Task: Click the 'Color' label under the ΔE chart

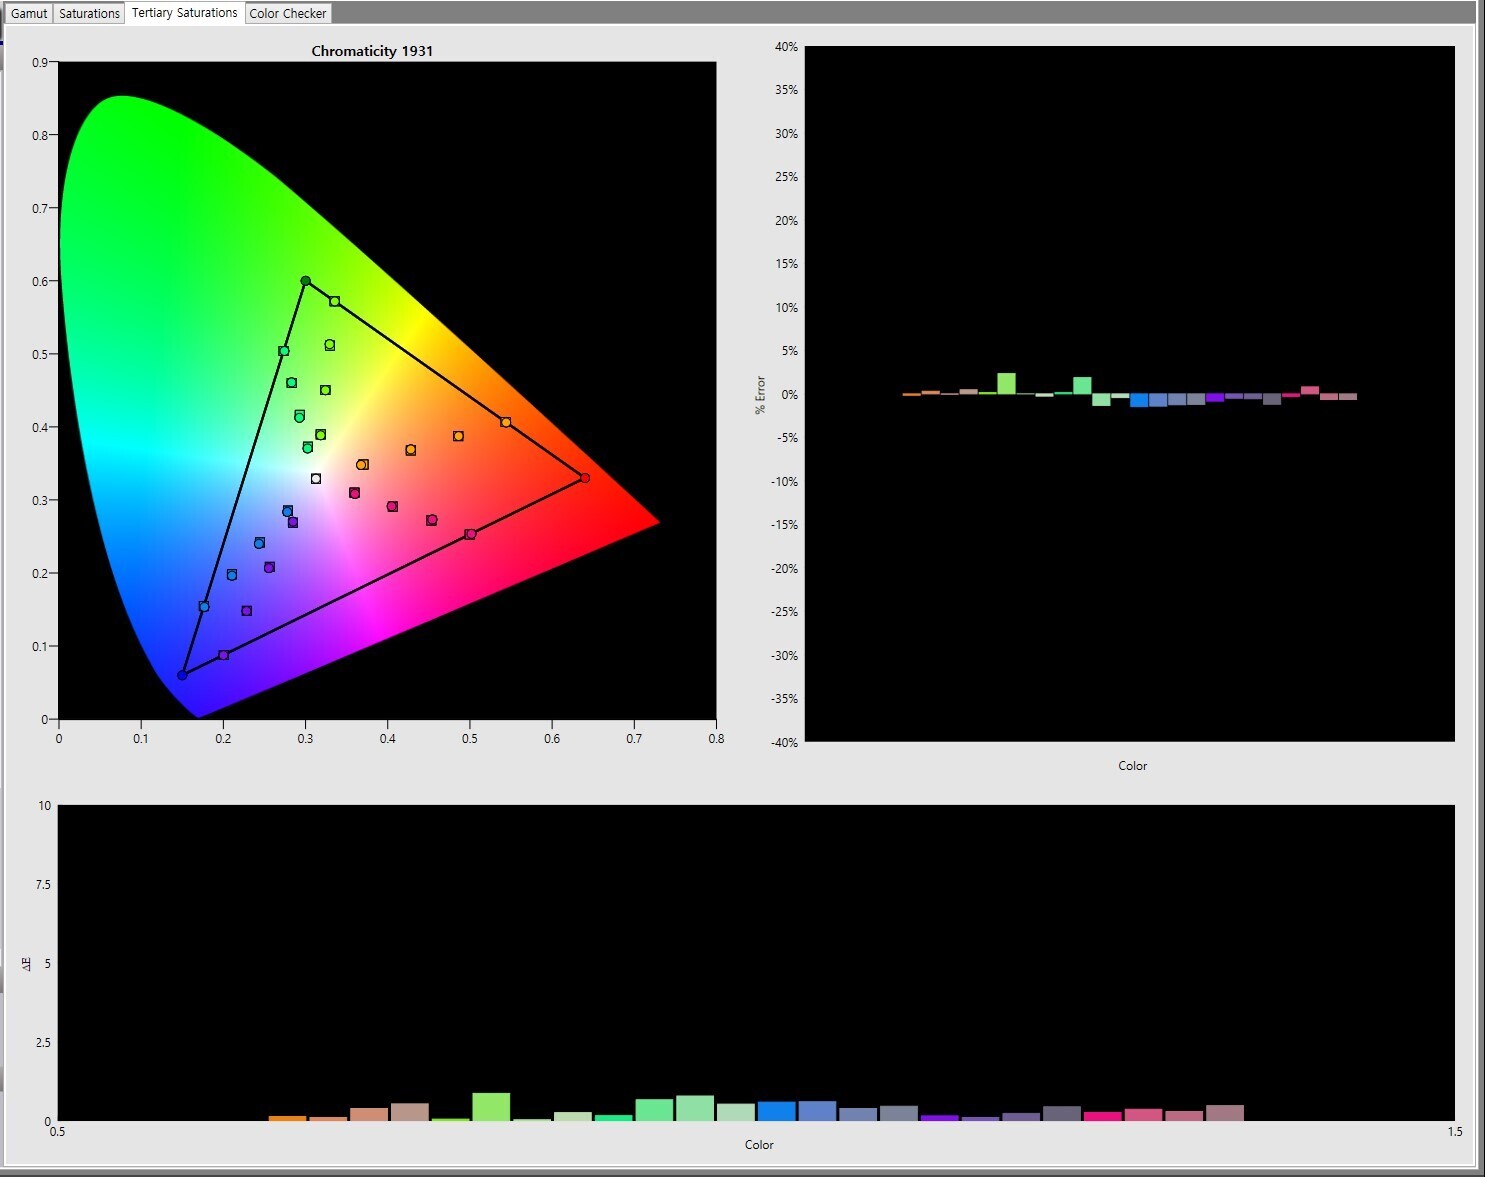Action: (759, 1145)
